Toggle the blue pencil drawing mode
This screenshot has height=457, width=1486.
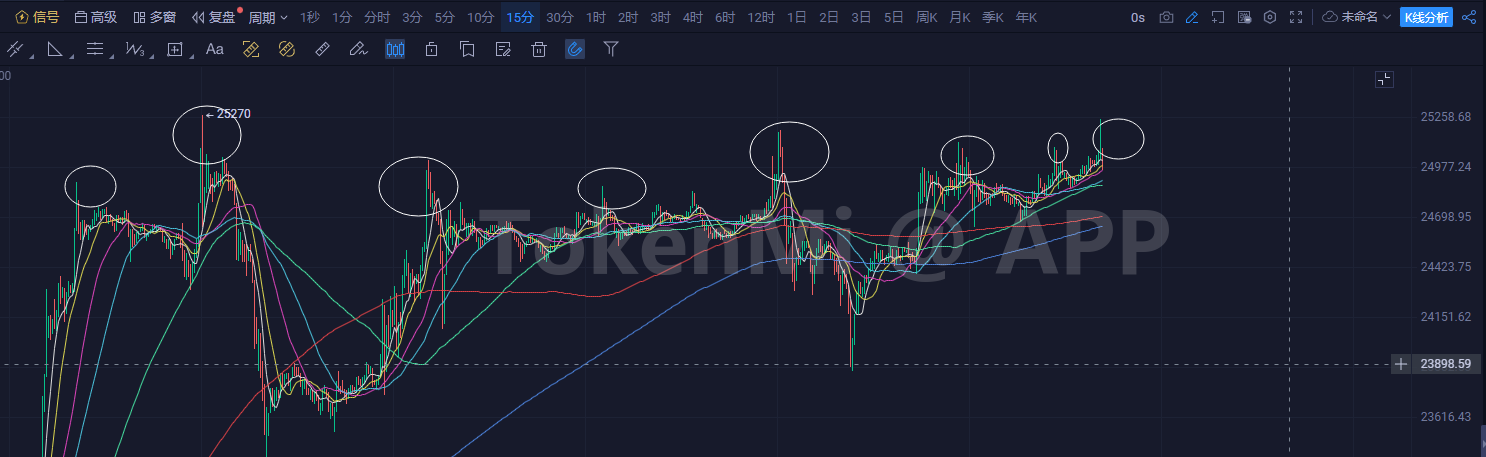1191,17
